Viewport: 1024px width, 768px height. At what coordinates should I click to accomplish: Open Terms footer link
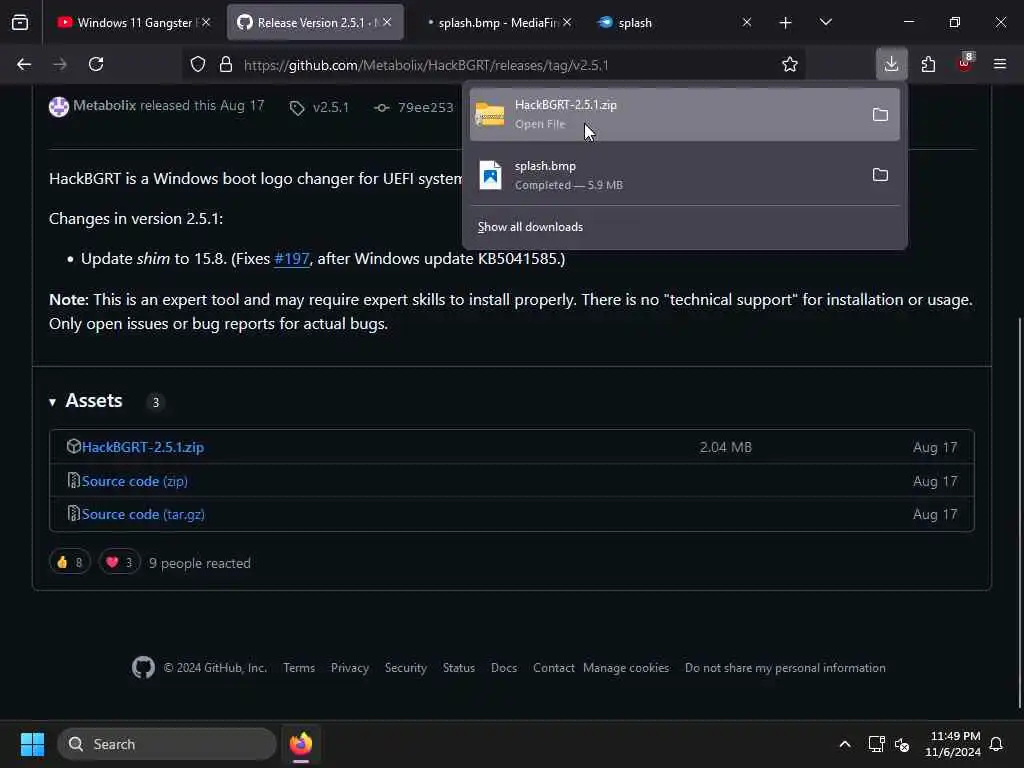pyautogui.click(x=299, y=668)
